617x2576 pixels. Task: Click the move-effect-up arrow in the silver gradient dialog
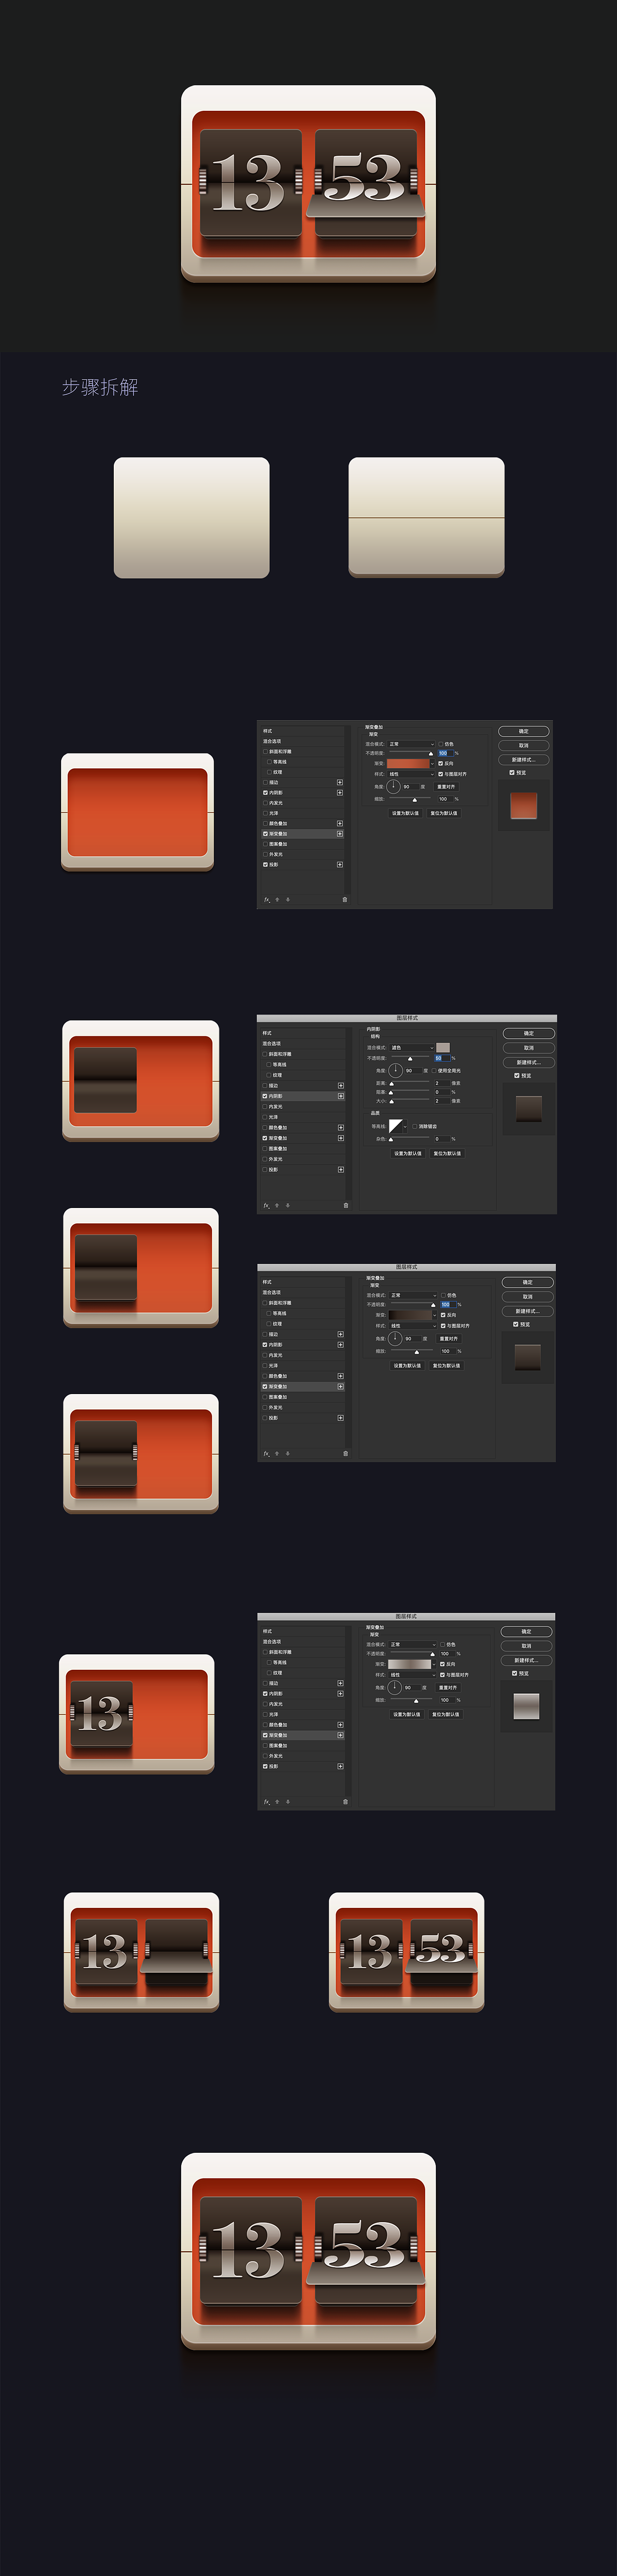coord(278,1802)
